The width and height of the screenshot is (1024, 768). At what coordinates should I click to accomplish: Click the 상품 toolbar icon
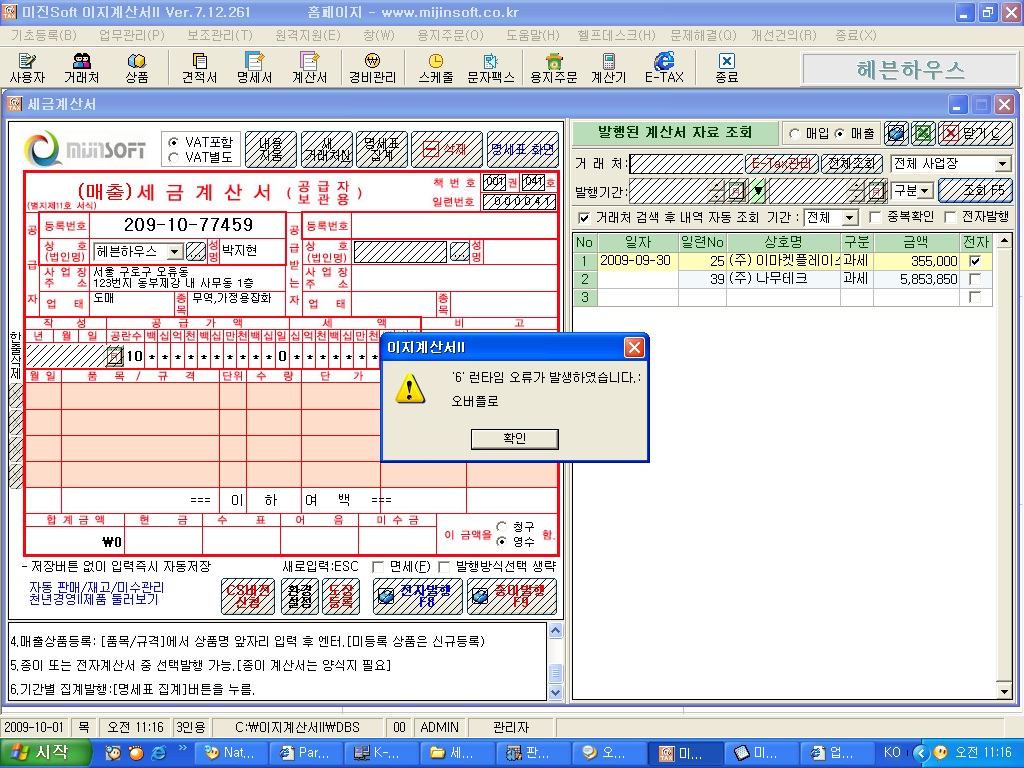[x=136, y=68]
